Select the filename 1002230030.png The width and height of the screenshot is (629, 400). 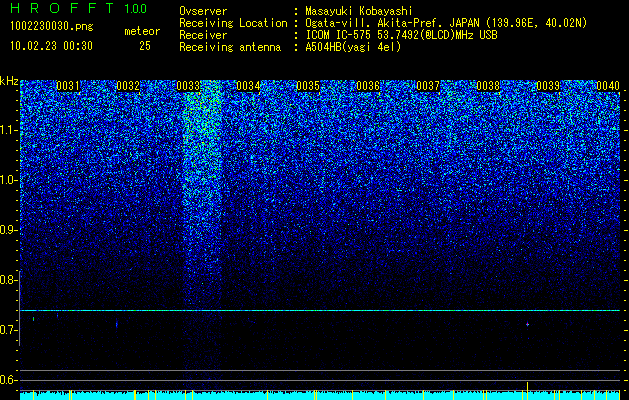tap(52, 26)
